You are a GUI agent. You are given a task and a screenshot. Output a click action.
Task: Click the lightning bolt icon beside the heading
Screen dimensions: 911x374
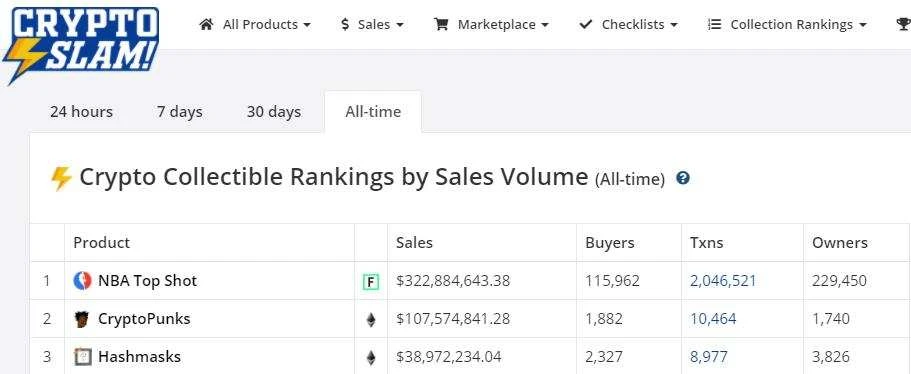(61, 178)
